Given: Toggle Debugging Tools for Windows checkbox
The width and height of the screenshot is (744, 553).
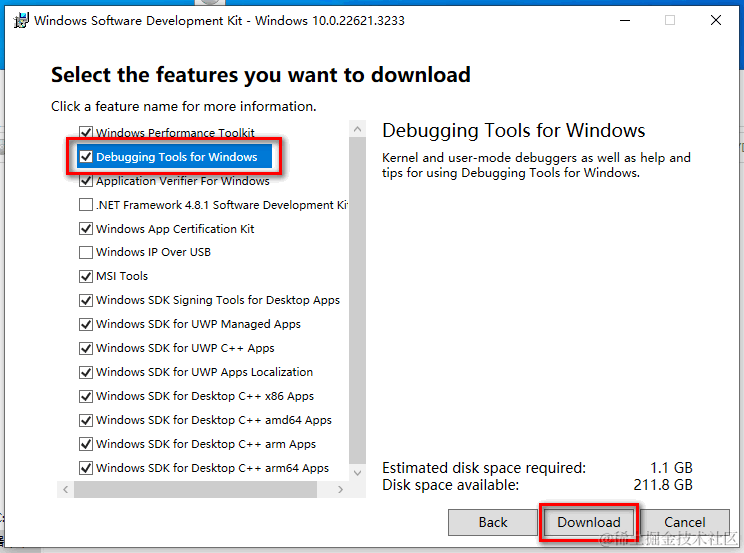Looking at the screenshot, I should tap(86, 157).
